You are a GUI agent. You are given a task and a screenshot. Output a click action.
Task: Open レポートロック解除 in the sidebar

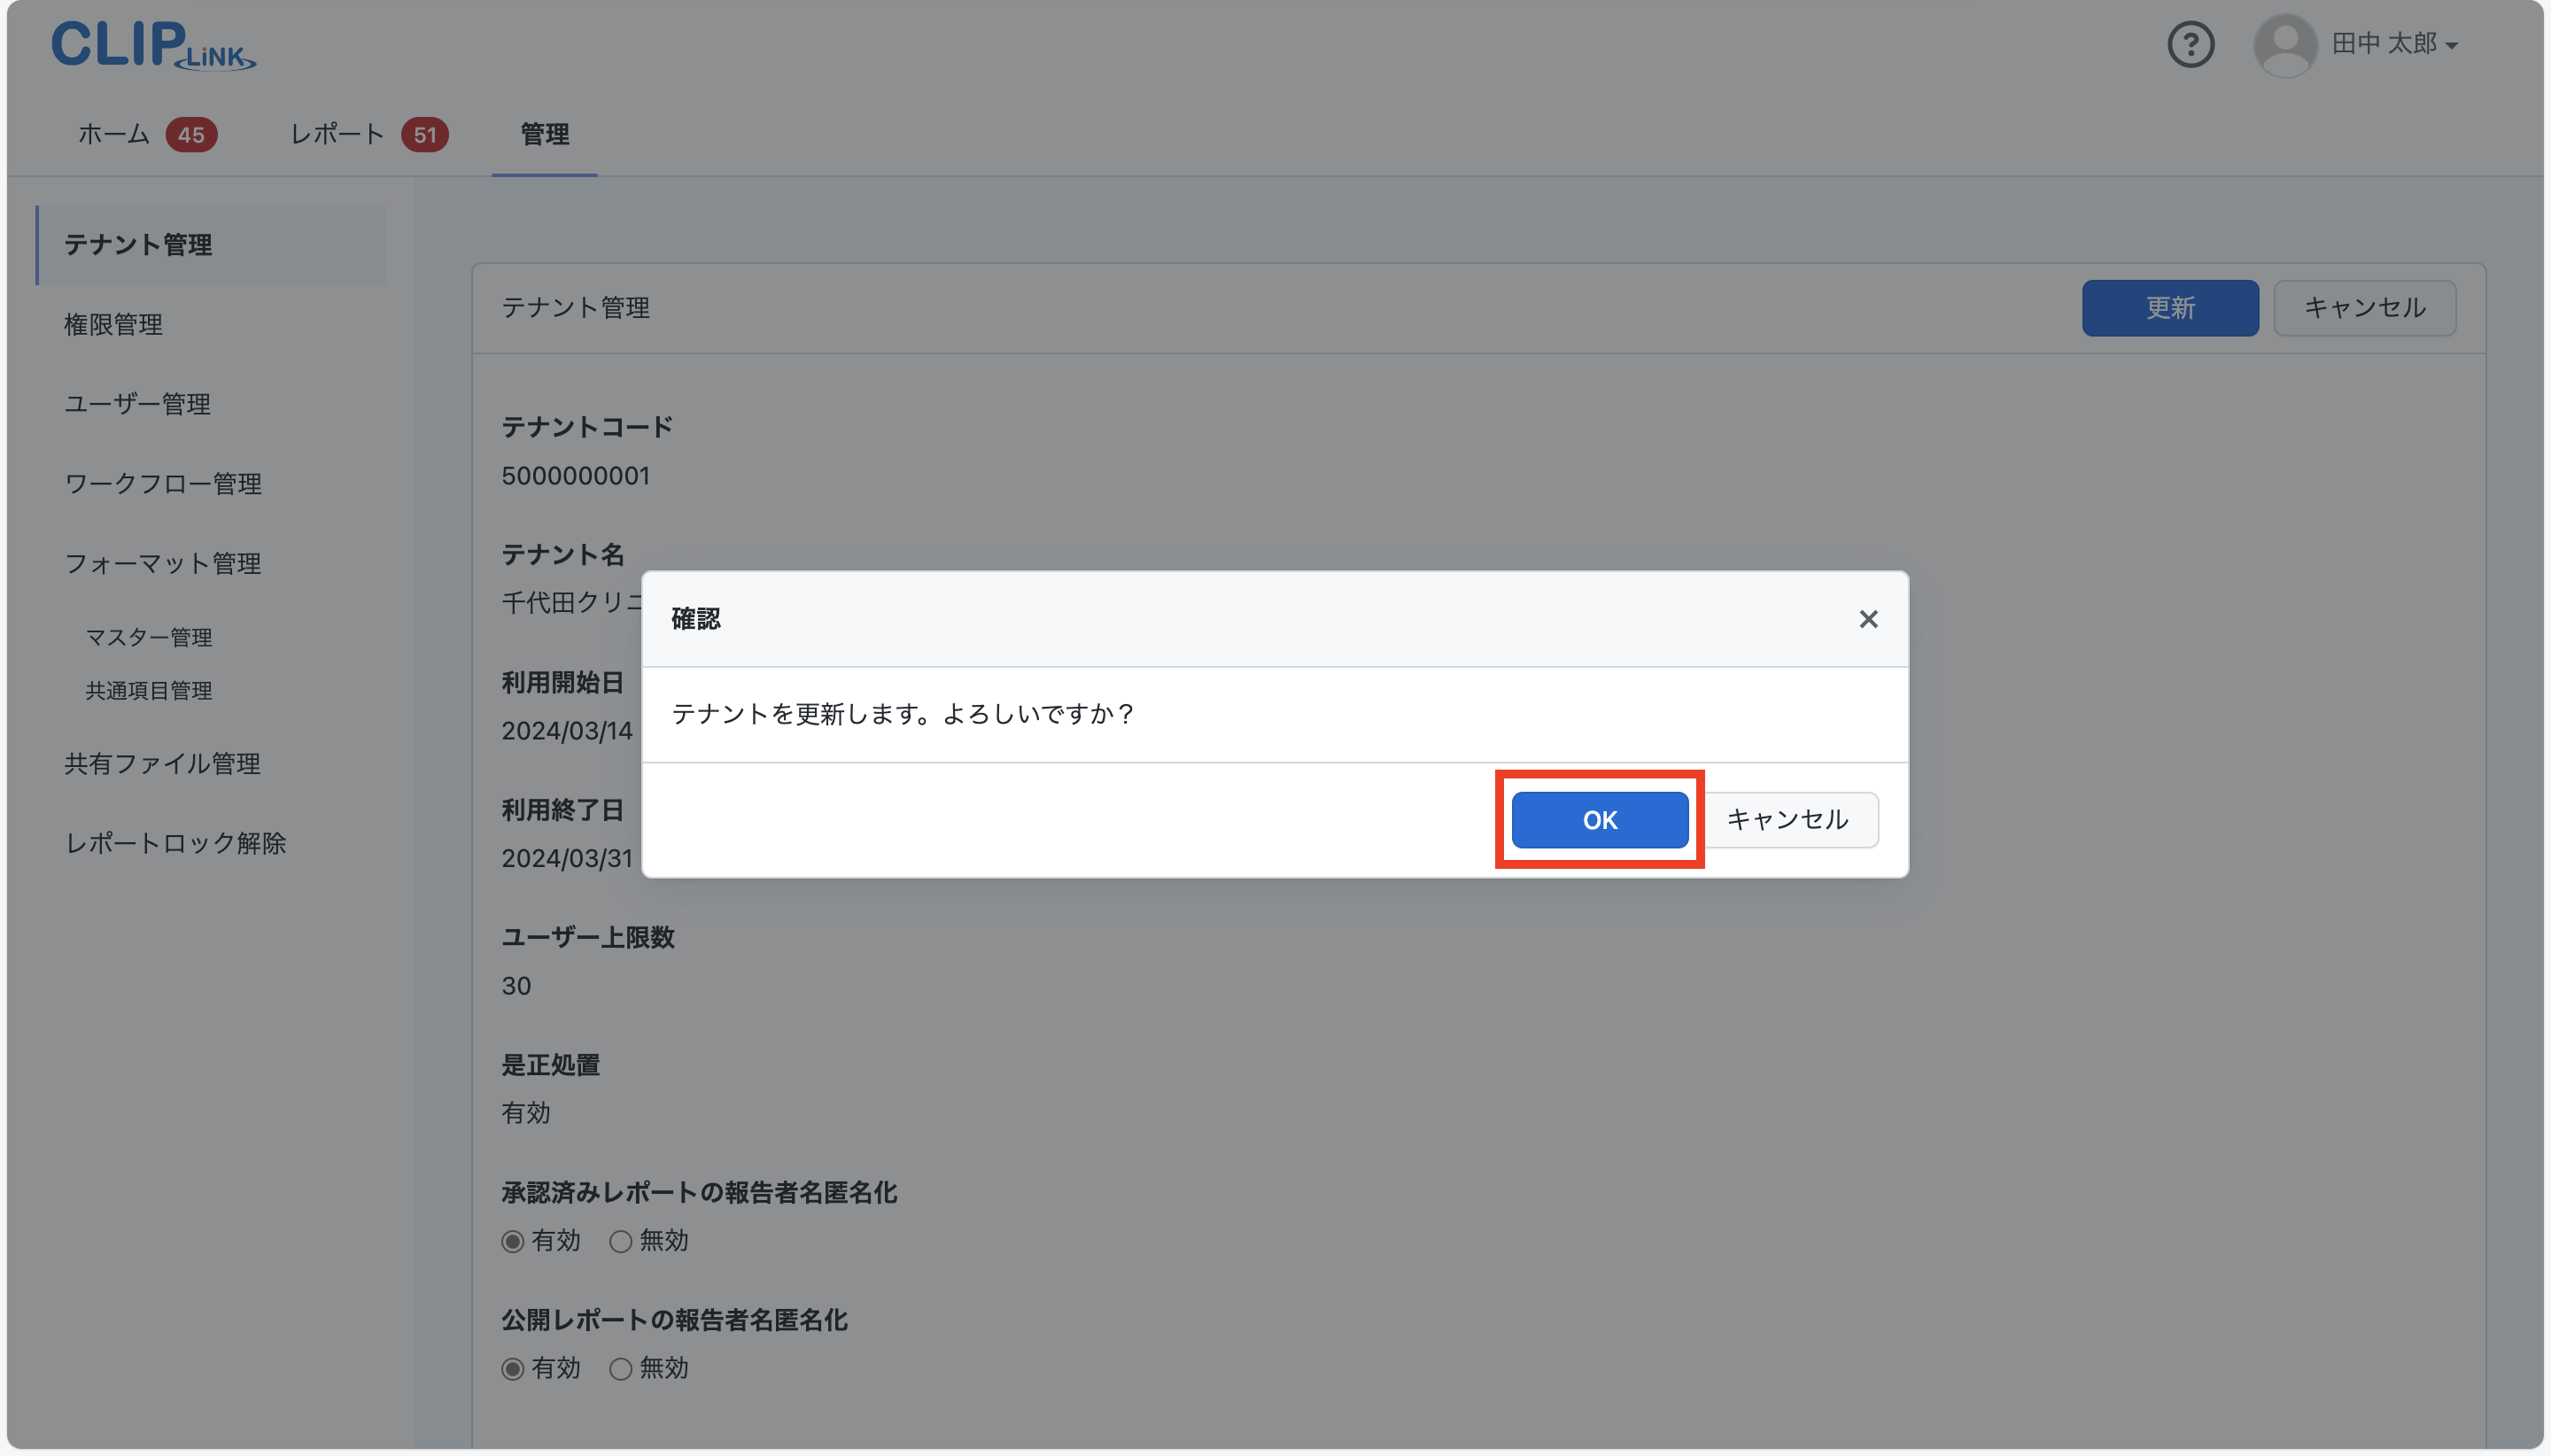175,843
